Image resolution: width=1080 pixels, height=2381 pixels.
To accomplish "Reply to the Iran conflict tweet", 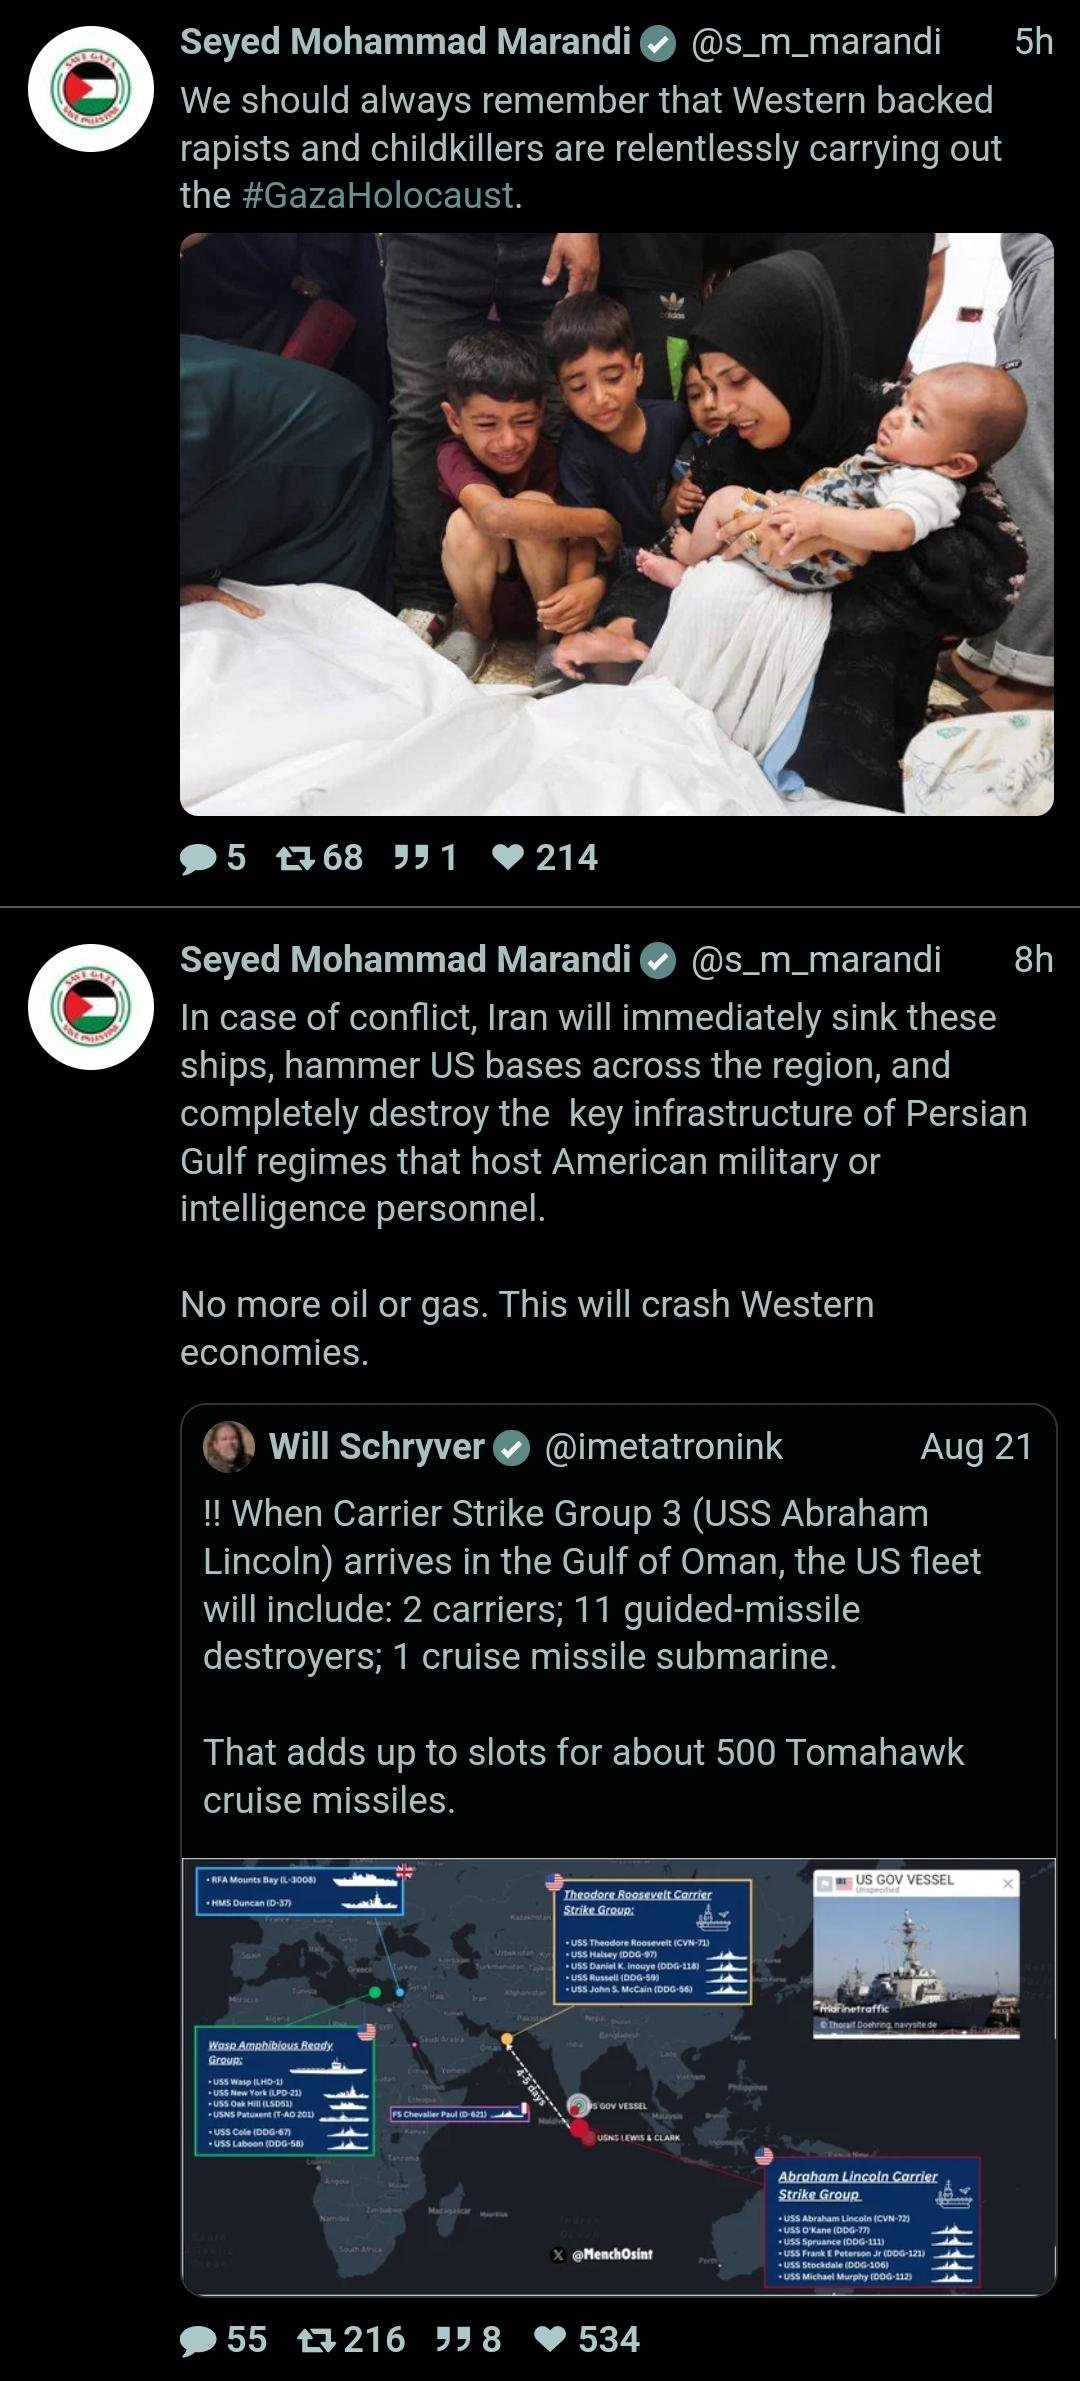I will pos(223,2339).
